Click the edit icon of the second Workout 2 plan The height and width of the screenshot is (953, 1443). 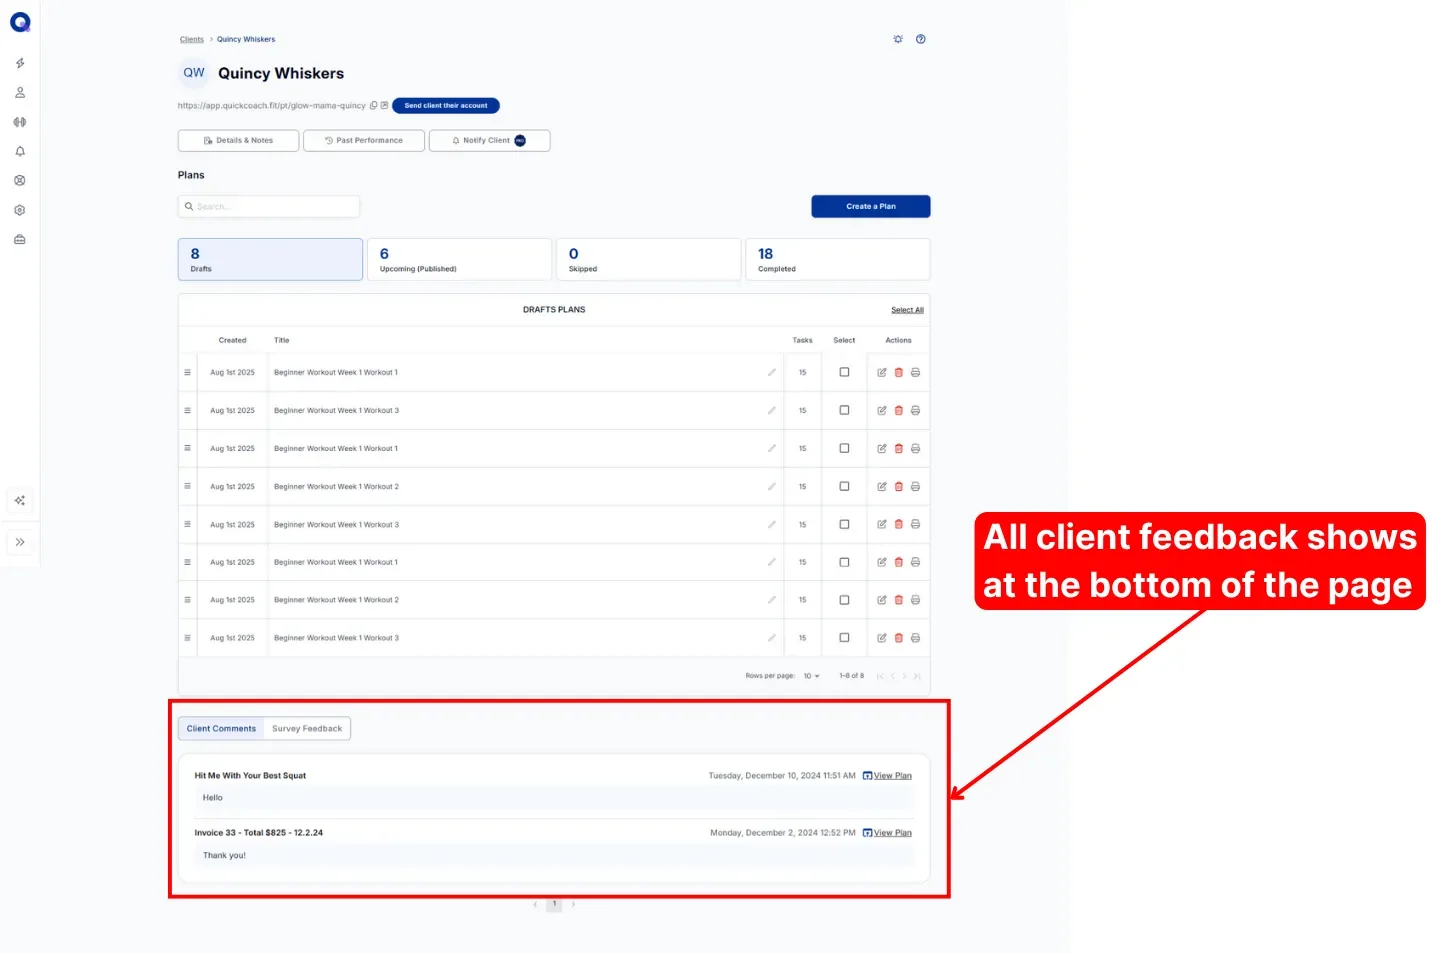click(x=882, y=600)
